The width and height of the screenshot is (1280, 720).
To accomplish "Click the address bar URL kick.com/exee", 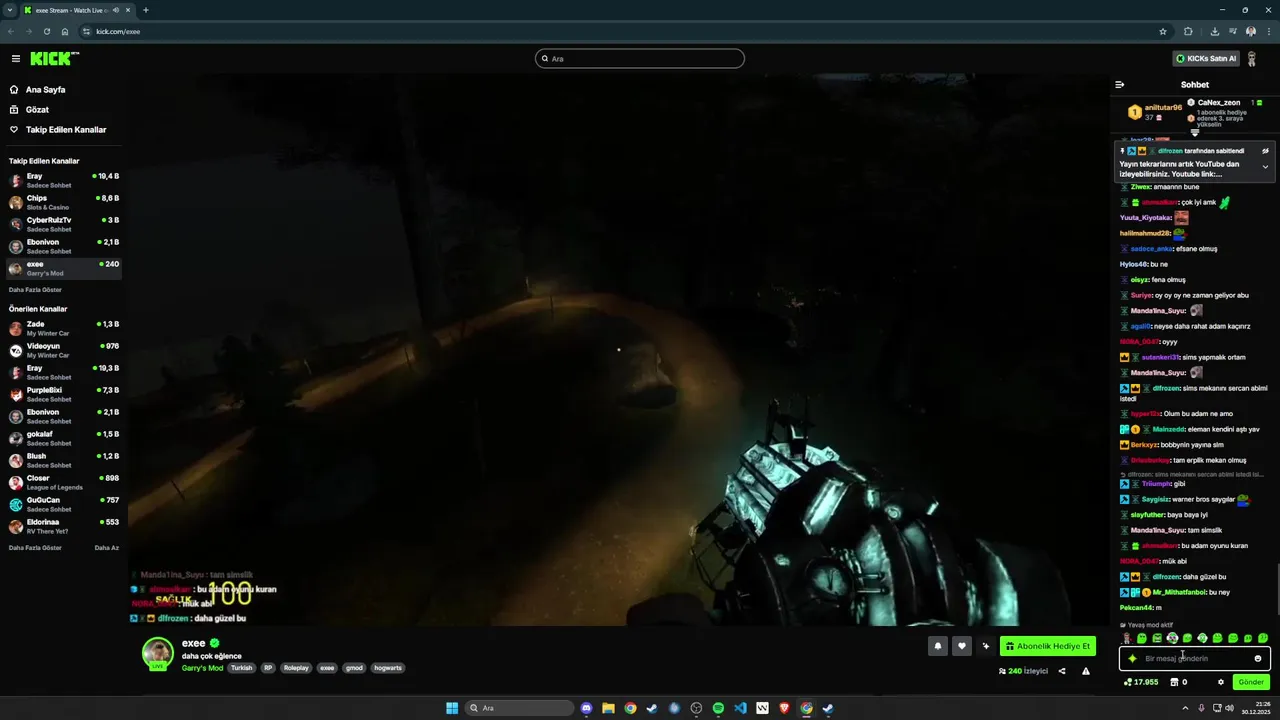I will [x=118, y=31].
